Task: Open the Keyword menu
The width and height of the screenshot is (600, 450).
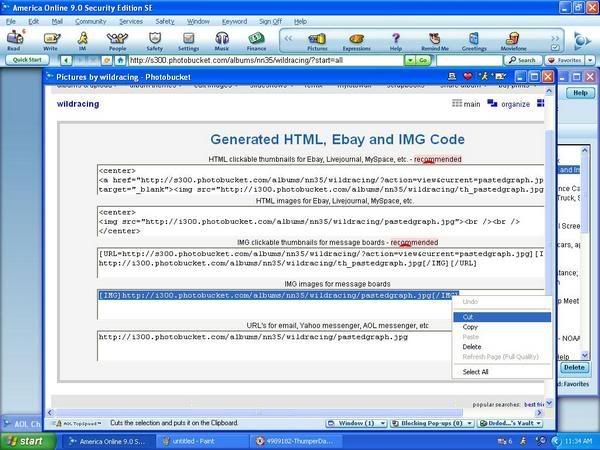Action: 234,21
